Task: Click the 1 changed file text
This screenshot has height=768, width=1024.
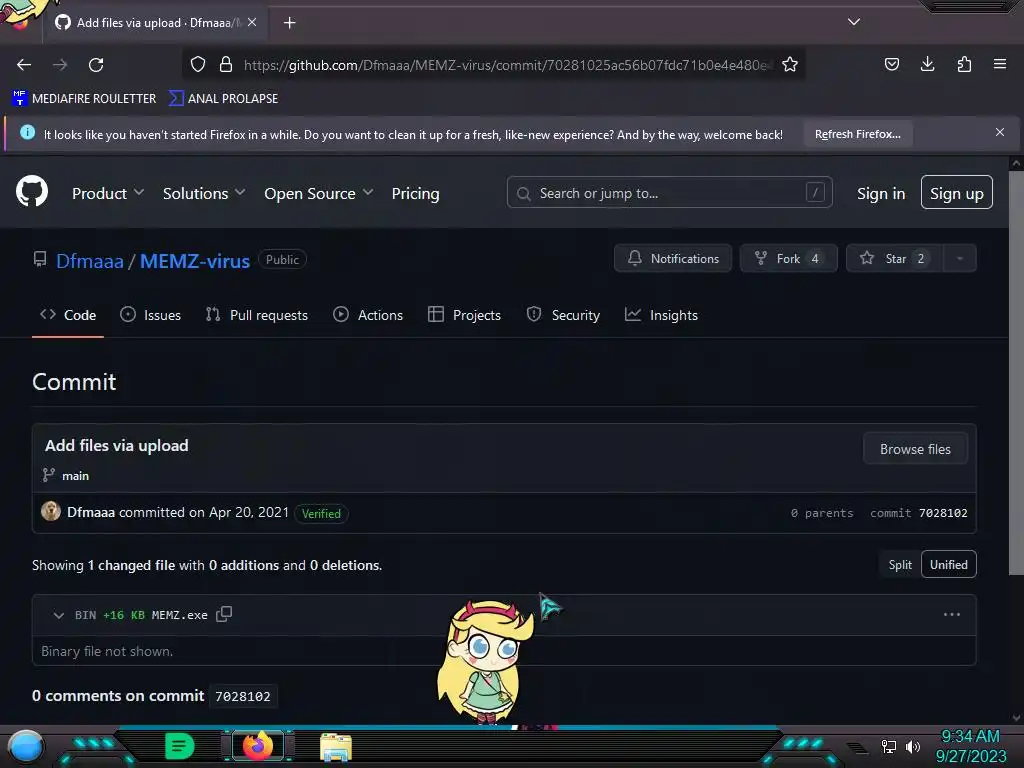Action: pos(131,566)
